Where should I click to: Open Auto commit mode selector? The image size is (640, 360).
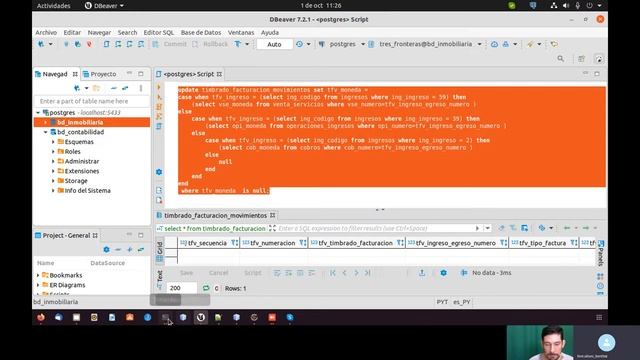[274, 44]
